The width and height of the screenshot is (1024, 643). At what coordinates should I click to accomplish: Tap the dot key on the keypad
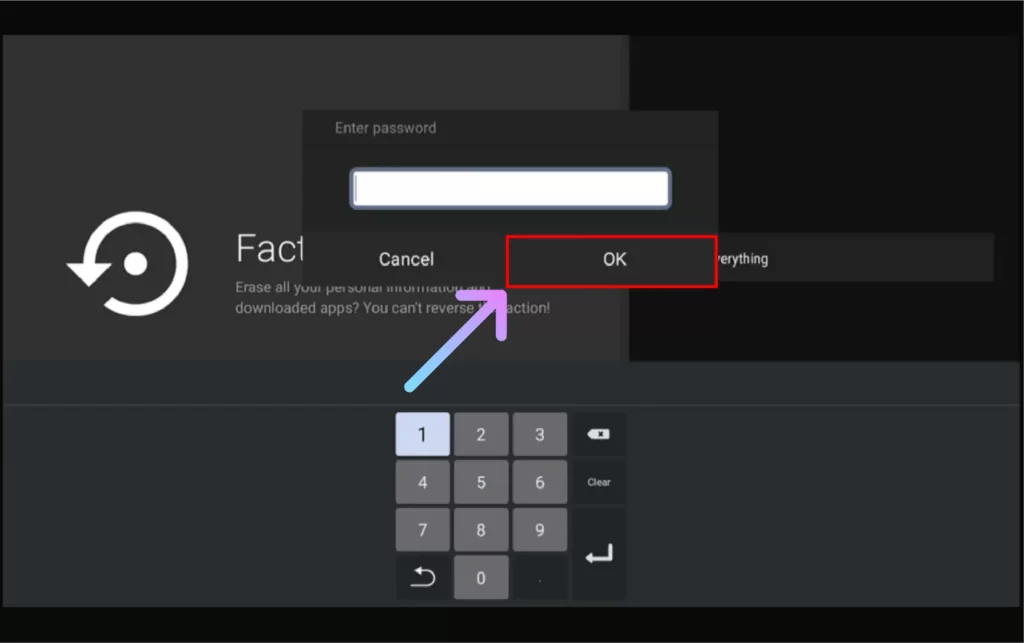pyautogui.click(x=540, y=578)
